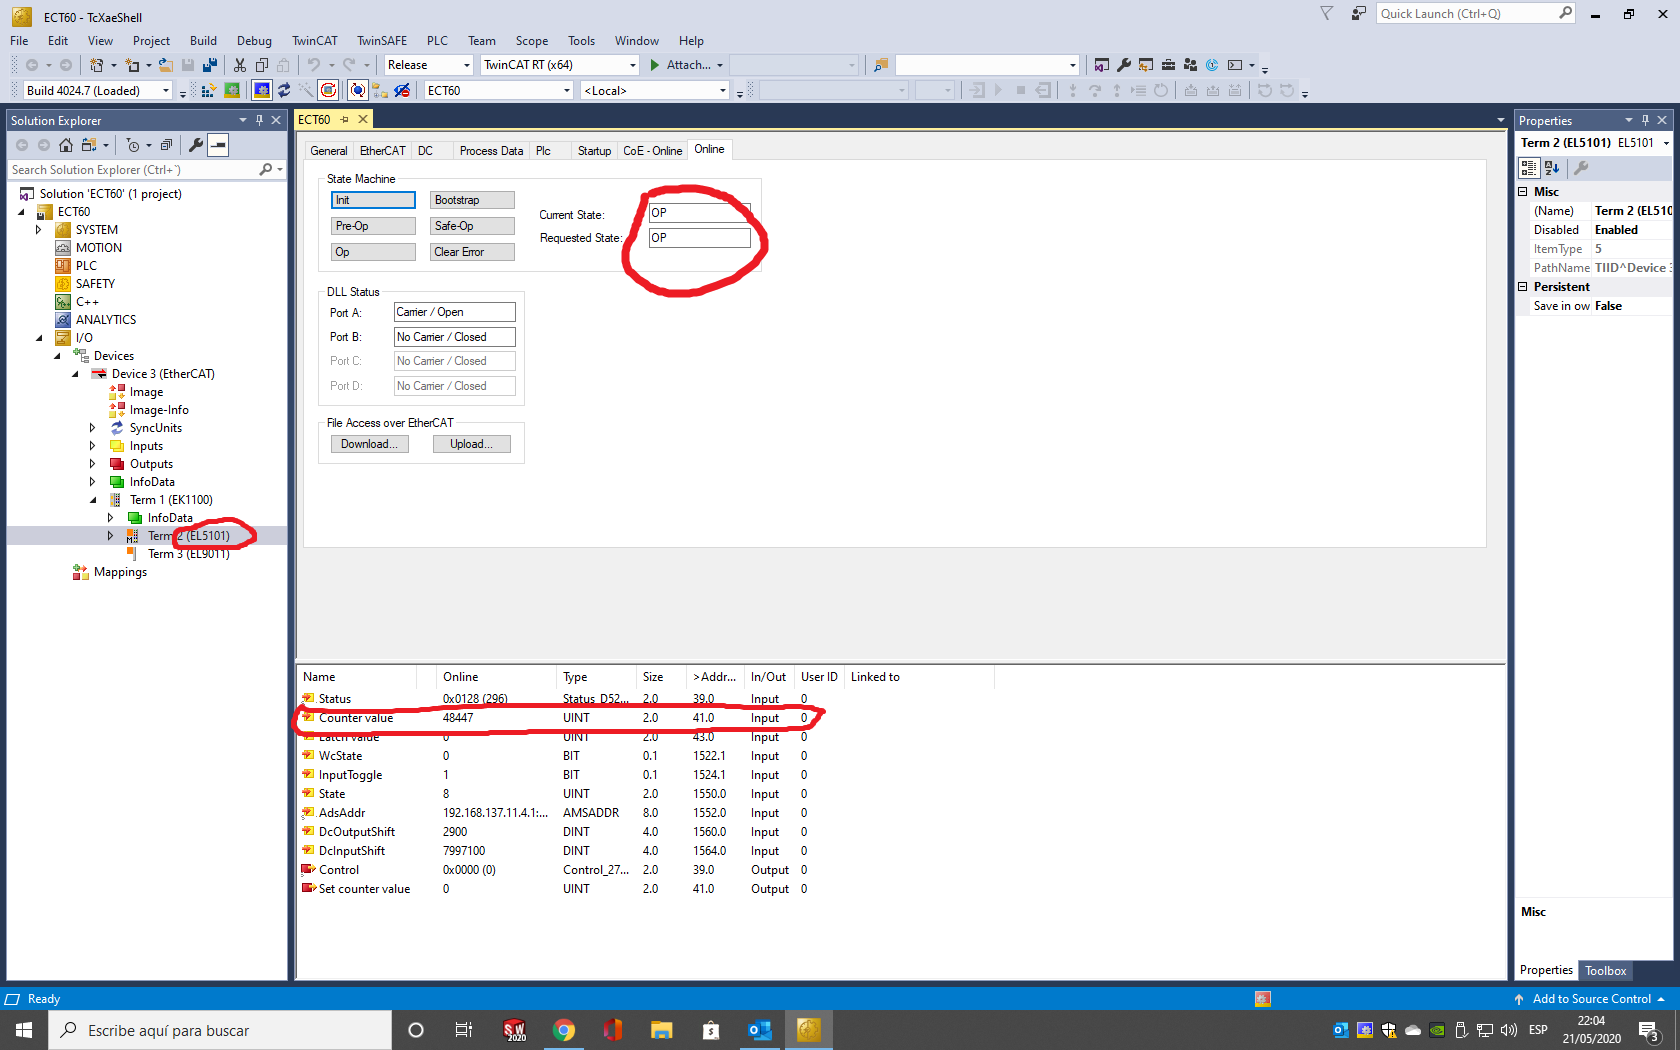Collapse the I/O tree node
1680x1050 pixels.
39,338
